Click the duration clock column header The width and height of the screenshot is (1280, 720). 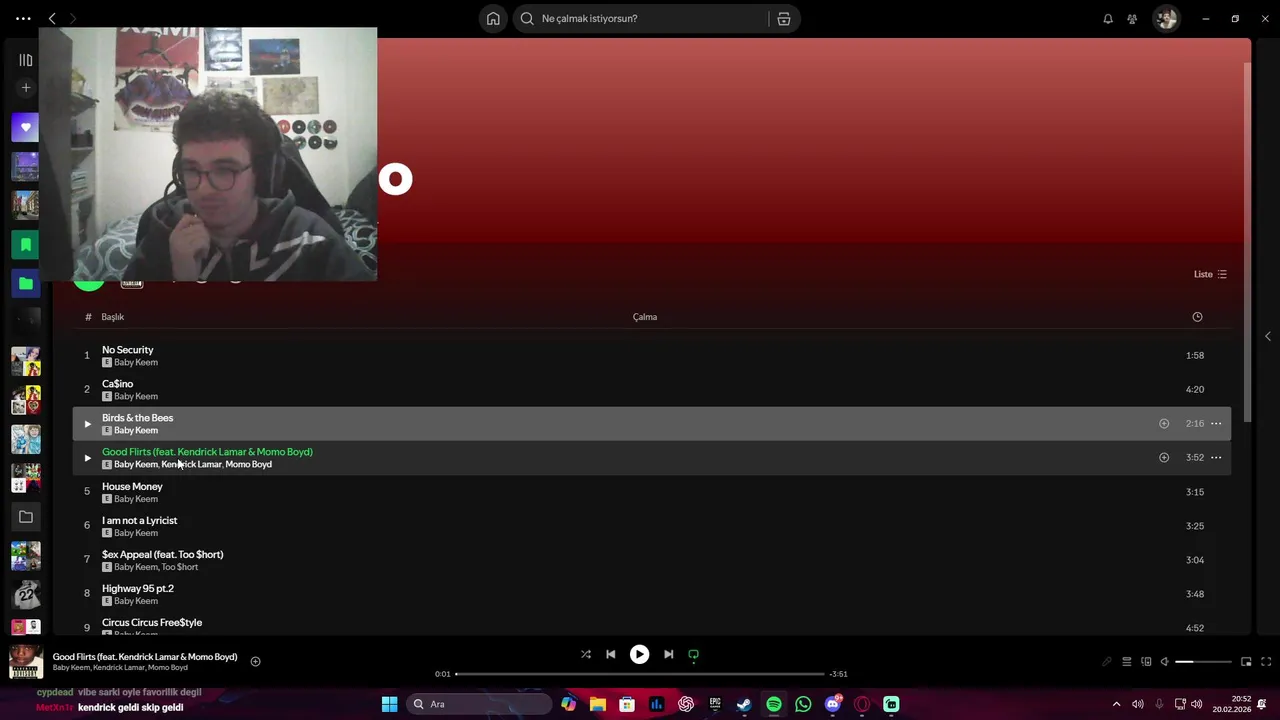(1197, 317)
